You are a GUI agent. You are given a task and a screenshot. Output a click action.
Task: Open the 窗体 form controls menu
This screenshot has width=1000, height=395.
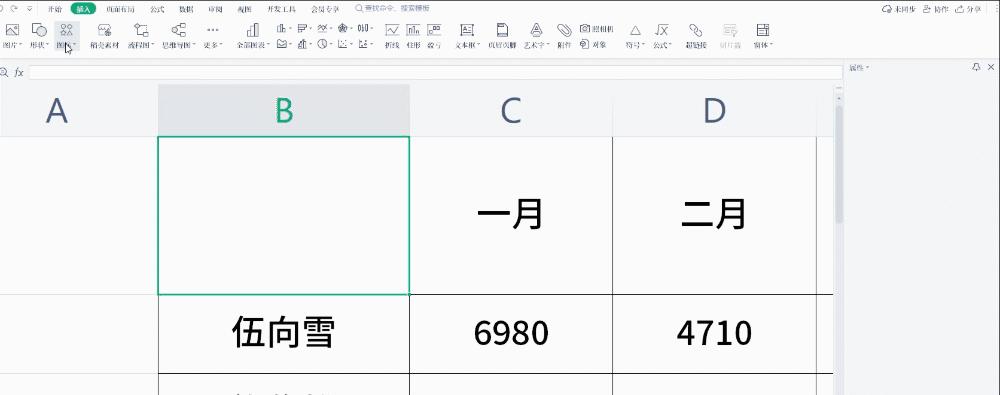(763, 36)
